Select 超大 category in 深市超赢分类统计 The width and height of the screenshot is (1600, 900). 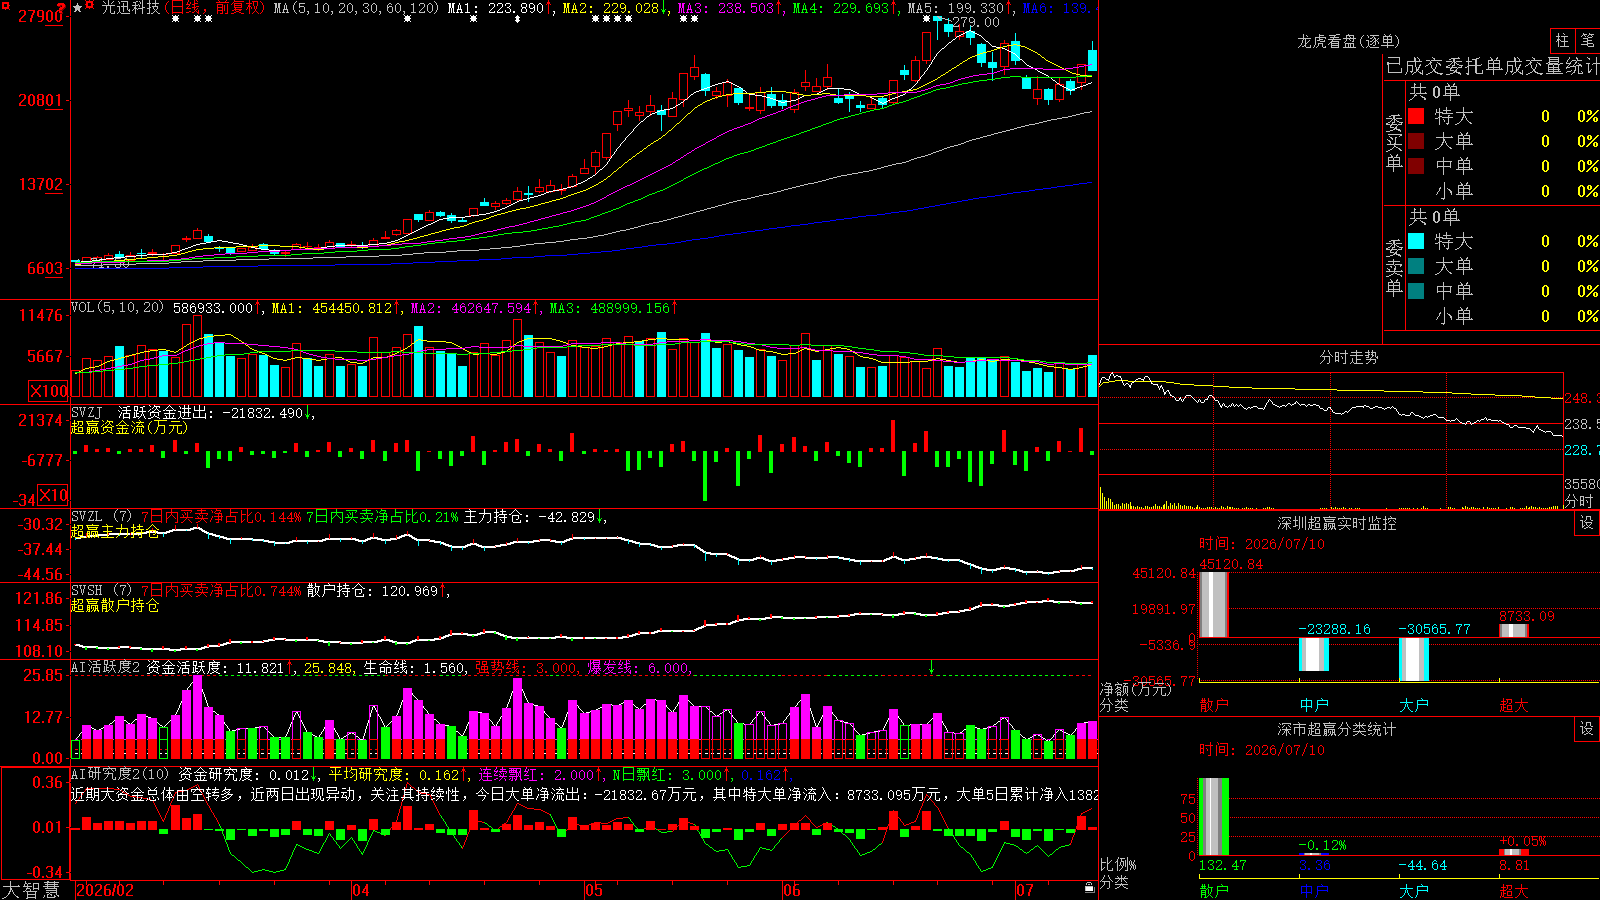click(x=1514, y=891)
